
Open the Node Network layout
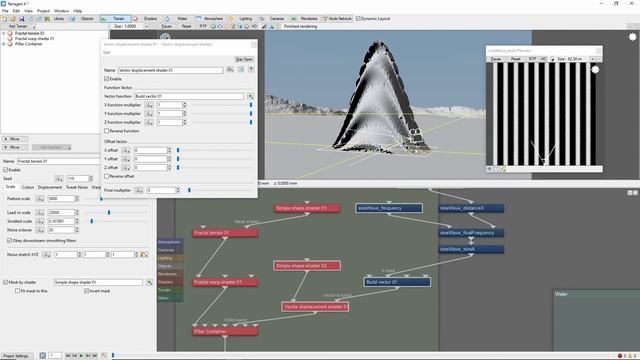[x=337, y=19]
